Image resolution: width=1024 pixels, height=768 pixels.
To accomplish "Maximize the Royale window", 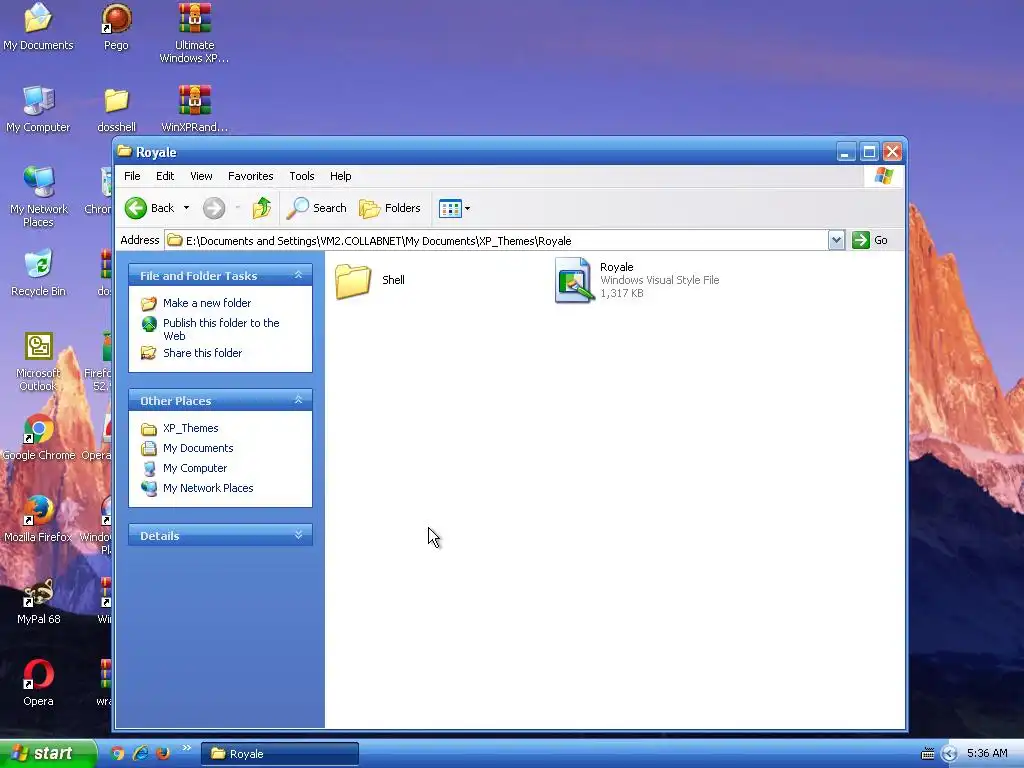I will [x=869, y=152].
